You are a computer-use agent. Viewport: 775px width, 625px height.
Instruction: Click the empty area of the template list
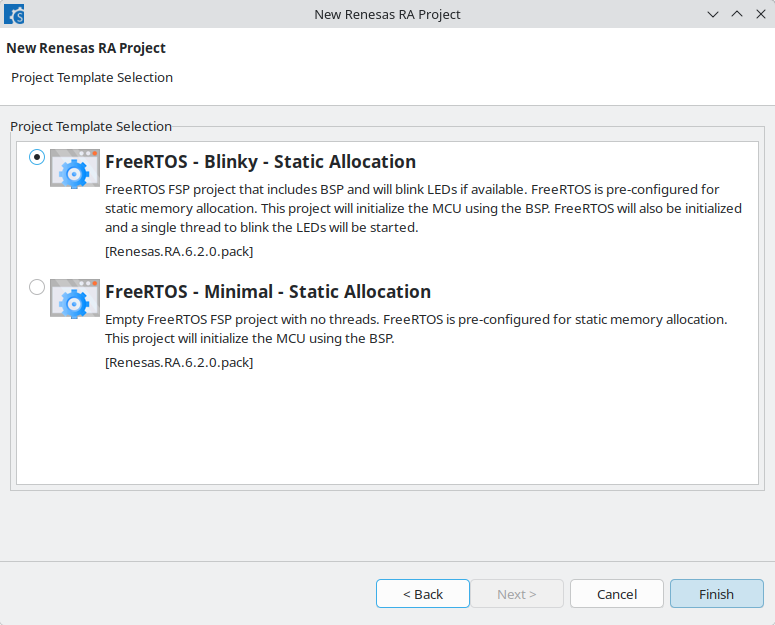(387, 427)
